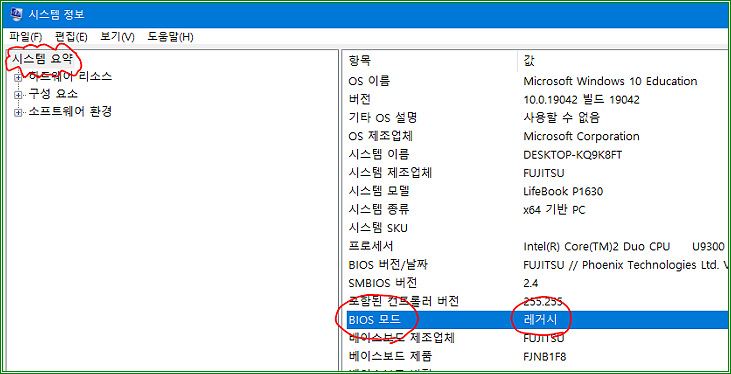731x374 pixels.
Task: Open the 파일(F) menu
Action: pos(26,37)
